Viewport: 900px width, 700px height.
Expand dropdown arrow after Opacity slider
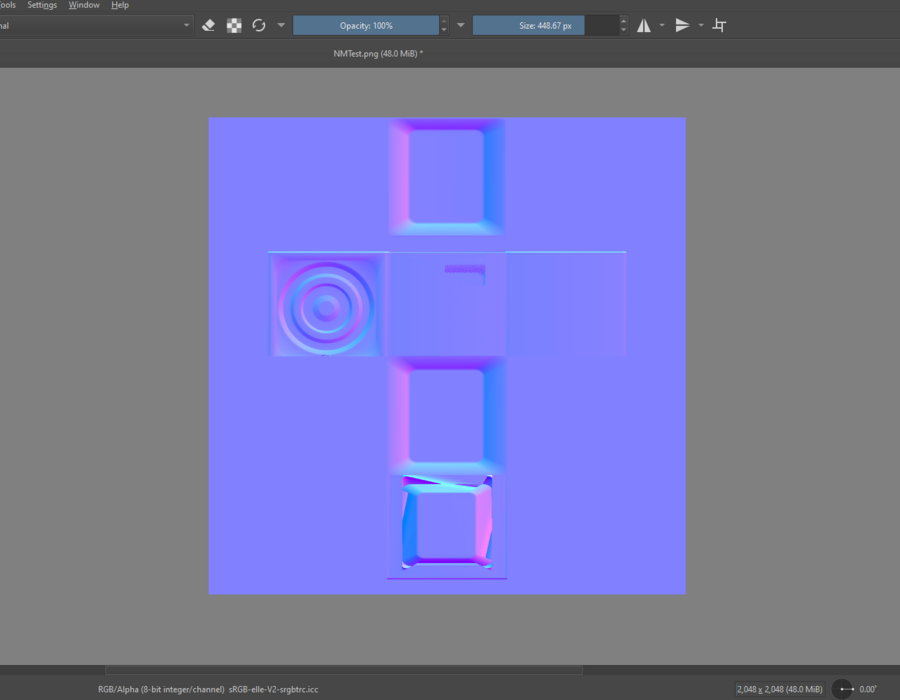[461, 25]
